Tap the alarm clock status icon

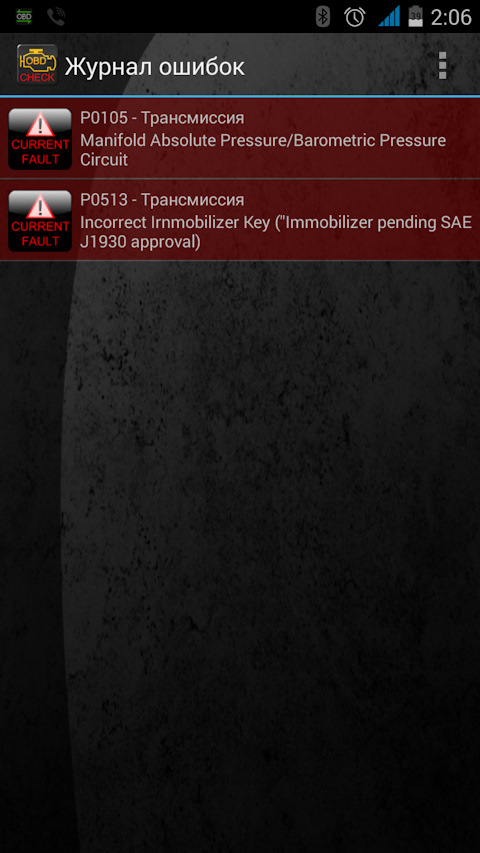pyautogui.click(x=354, y=17)
